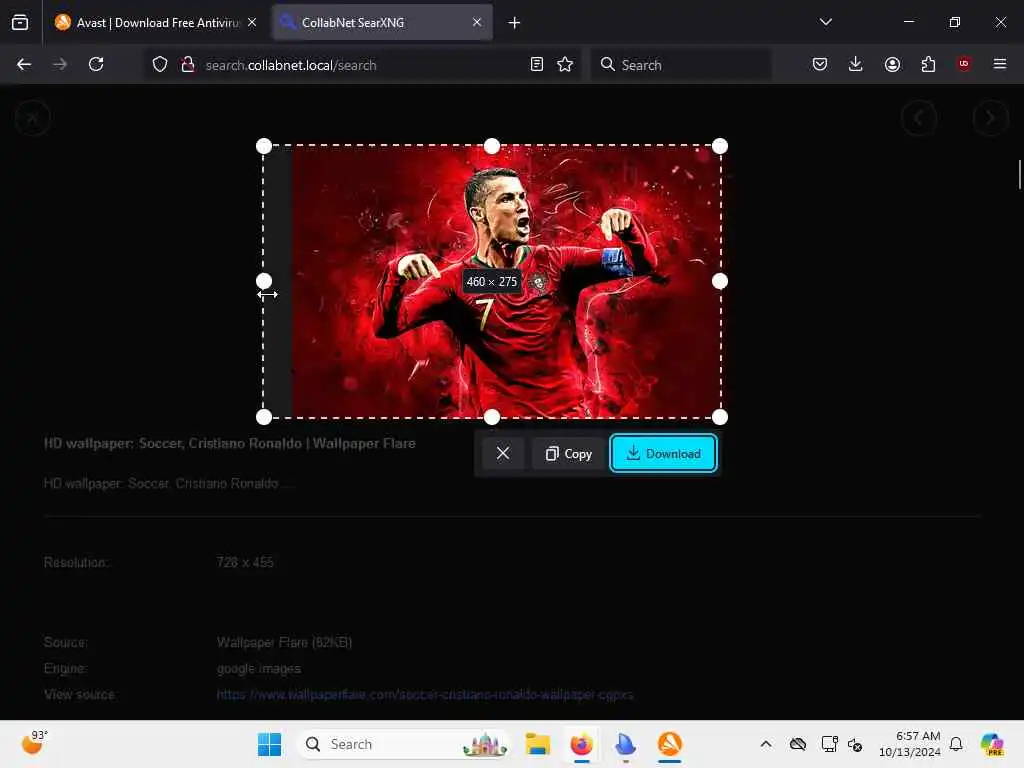Open the Firefox application menu
The width and height of the screenshot is (1024, 768).
coord(1000,64)
